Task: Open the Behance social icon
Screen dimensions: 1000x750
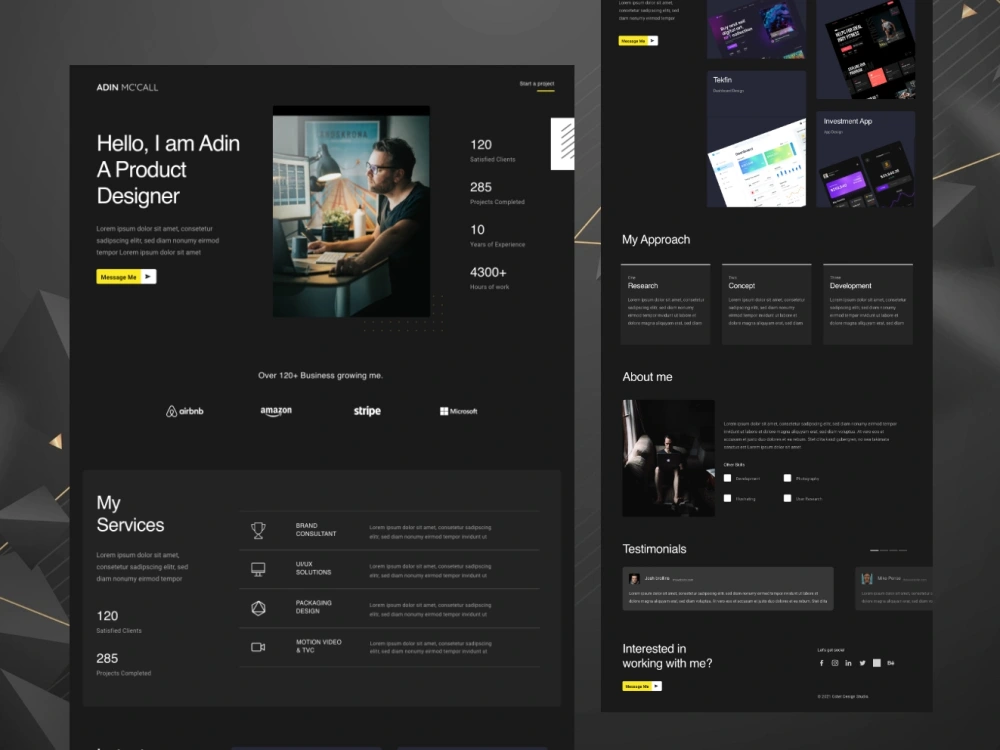Action: tap(891, 663)
